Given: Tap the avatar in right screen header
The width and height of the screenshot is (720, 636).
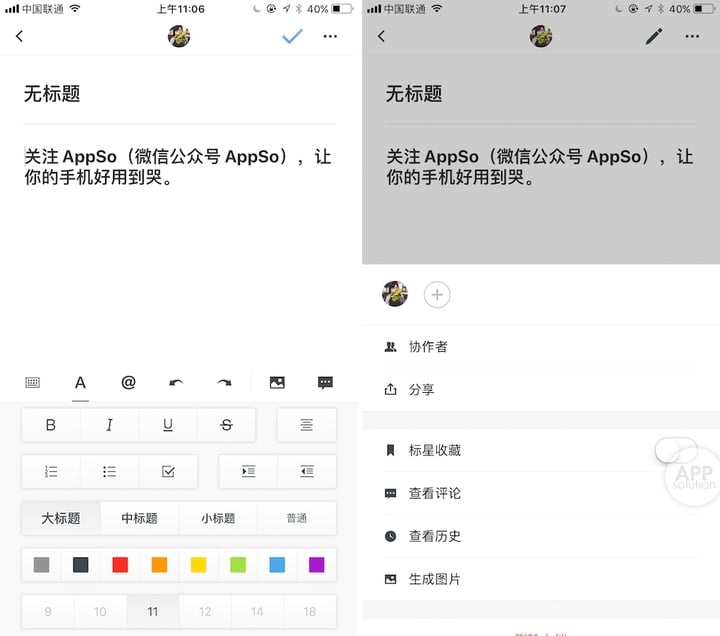Looking at the screenshot, I should pos(541,36).
